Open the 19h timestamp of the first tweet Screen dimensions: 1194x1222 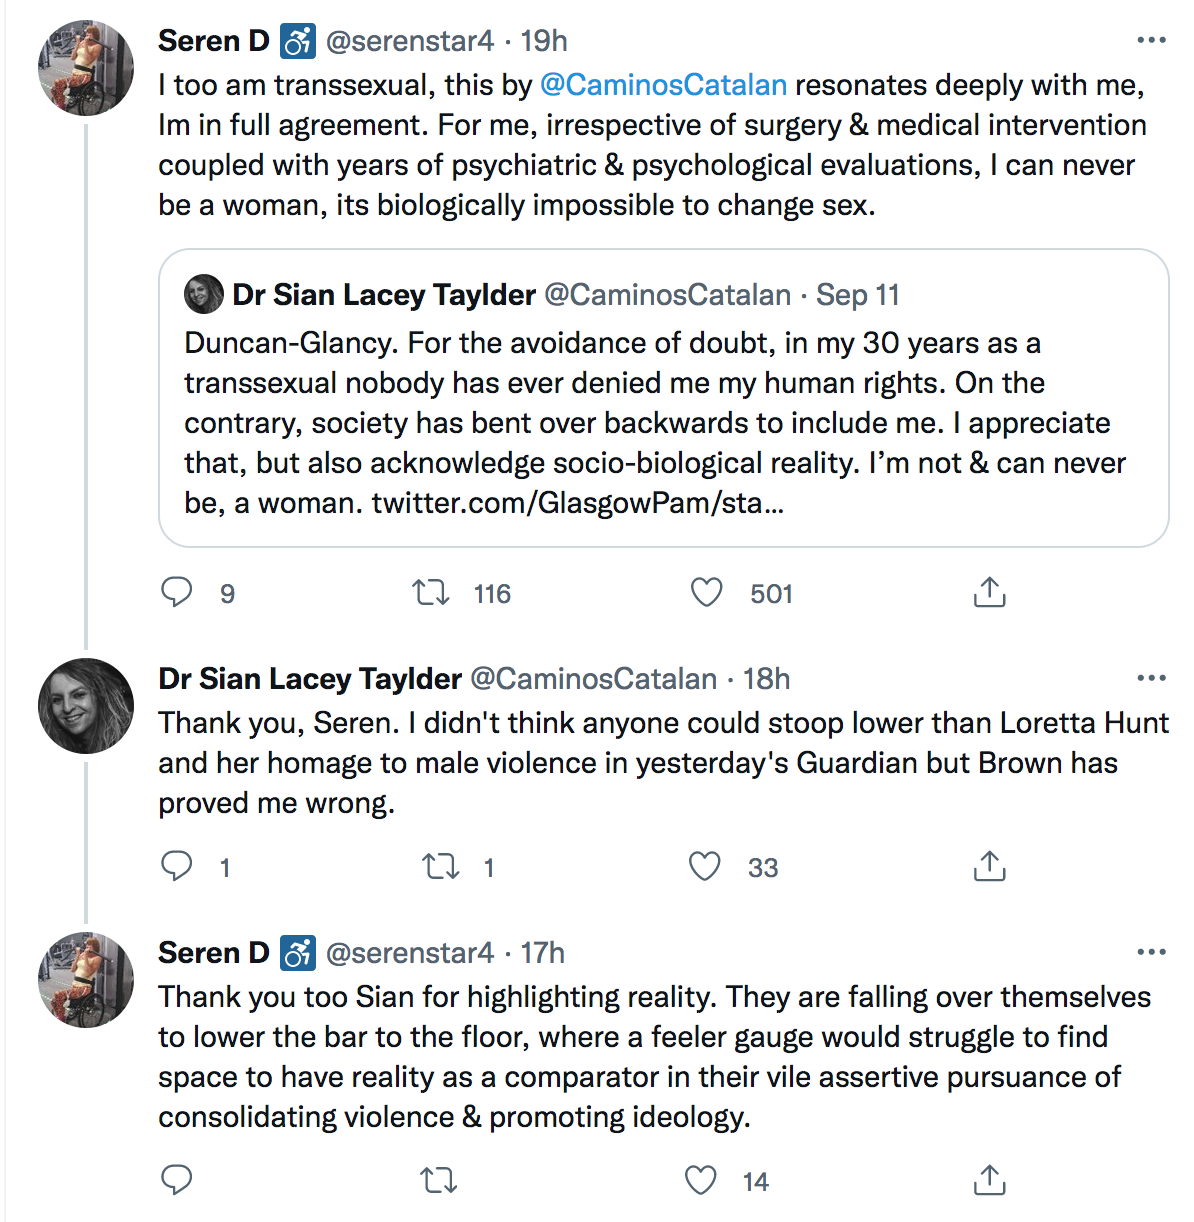coord(544,41)
